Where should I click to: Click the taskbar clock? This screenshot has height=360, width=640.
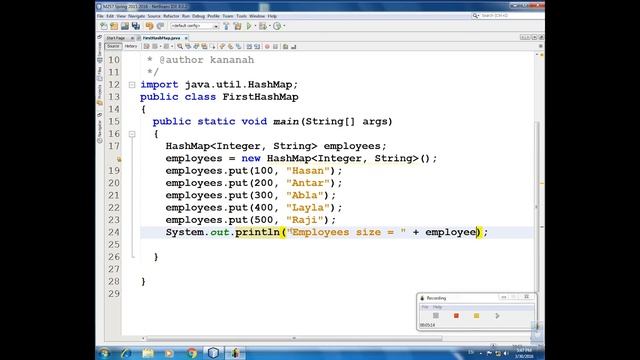[x=524, y=353]
